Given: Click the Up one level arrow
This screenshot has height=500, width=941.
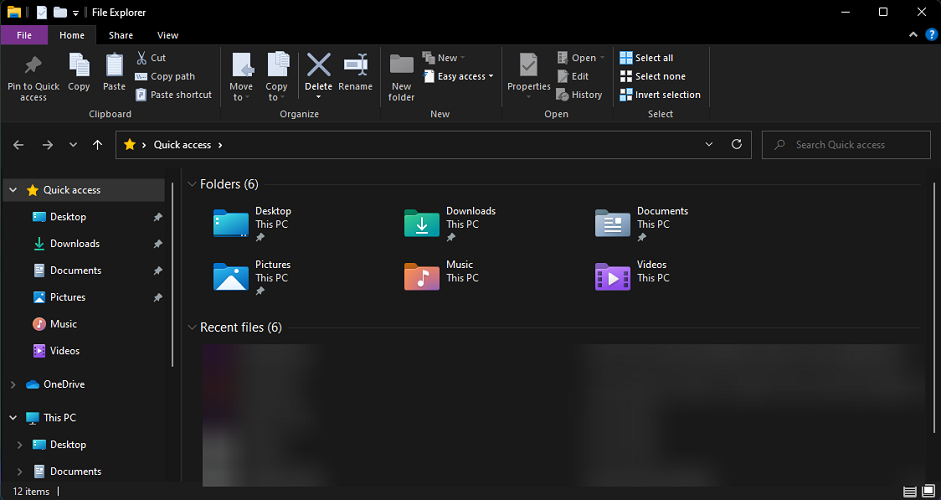Looking at the screenshot, I should point(97,145).
